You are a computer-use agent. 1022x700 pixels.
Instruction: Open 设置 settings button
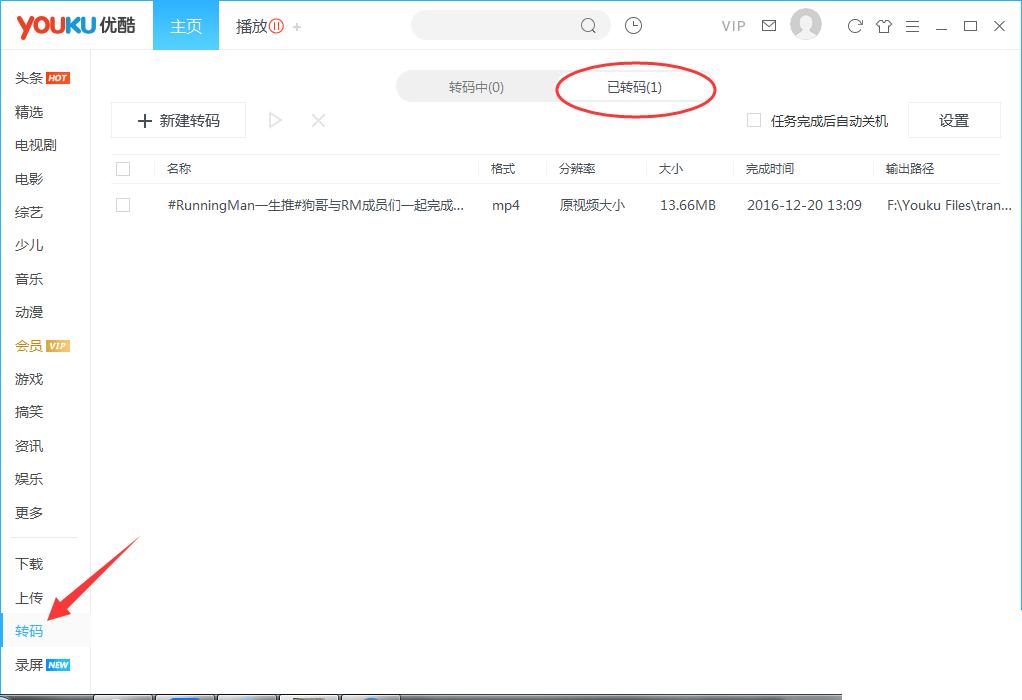coord(954,120)
